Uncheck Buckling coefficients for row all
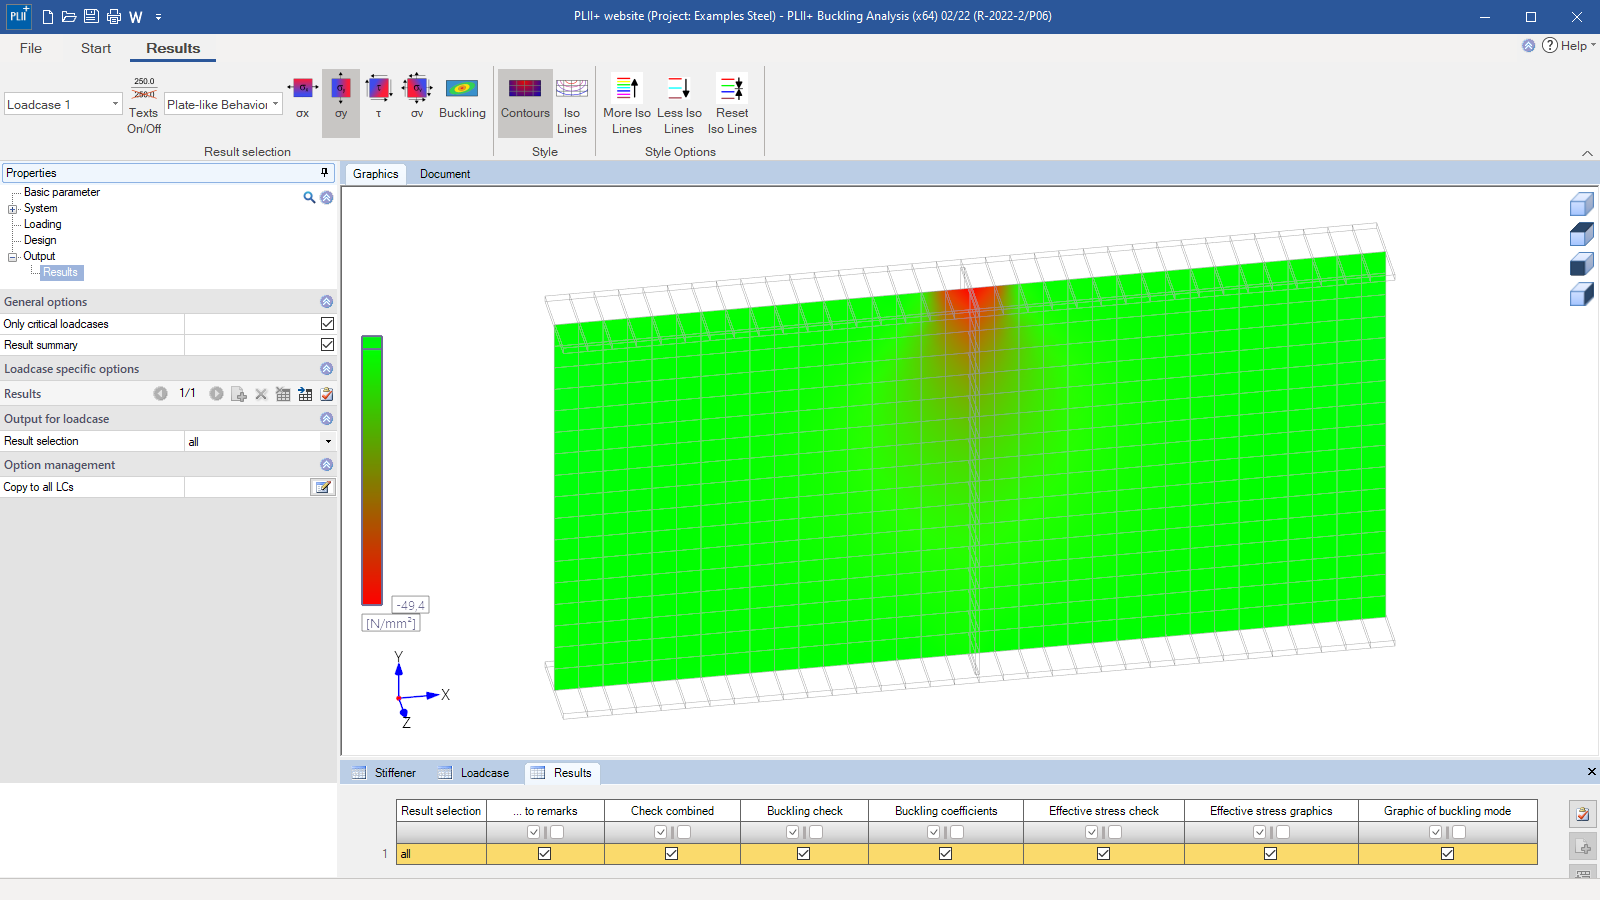Image resolution: width=1600 pixels, height=900 pixels. point(945,854)
